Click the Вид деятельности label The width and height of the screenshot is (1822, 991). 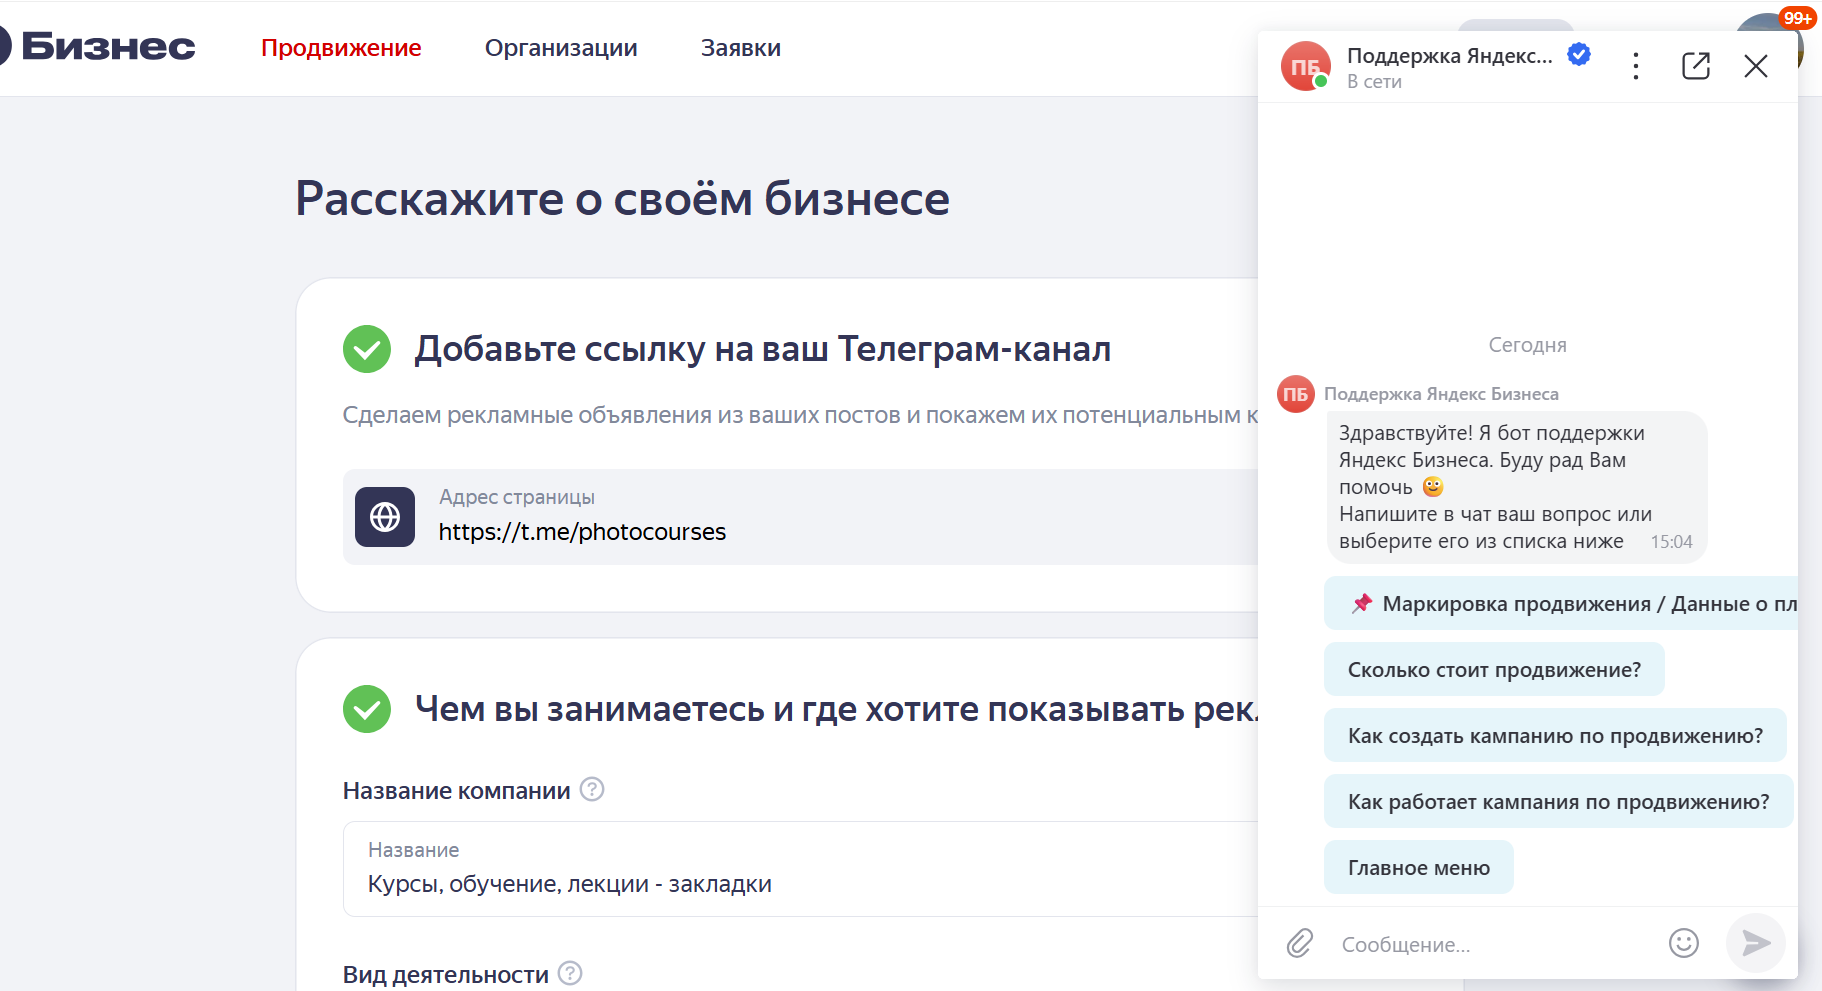coord(446,975)
